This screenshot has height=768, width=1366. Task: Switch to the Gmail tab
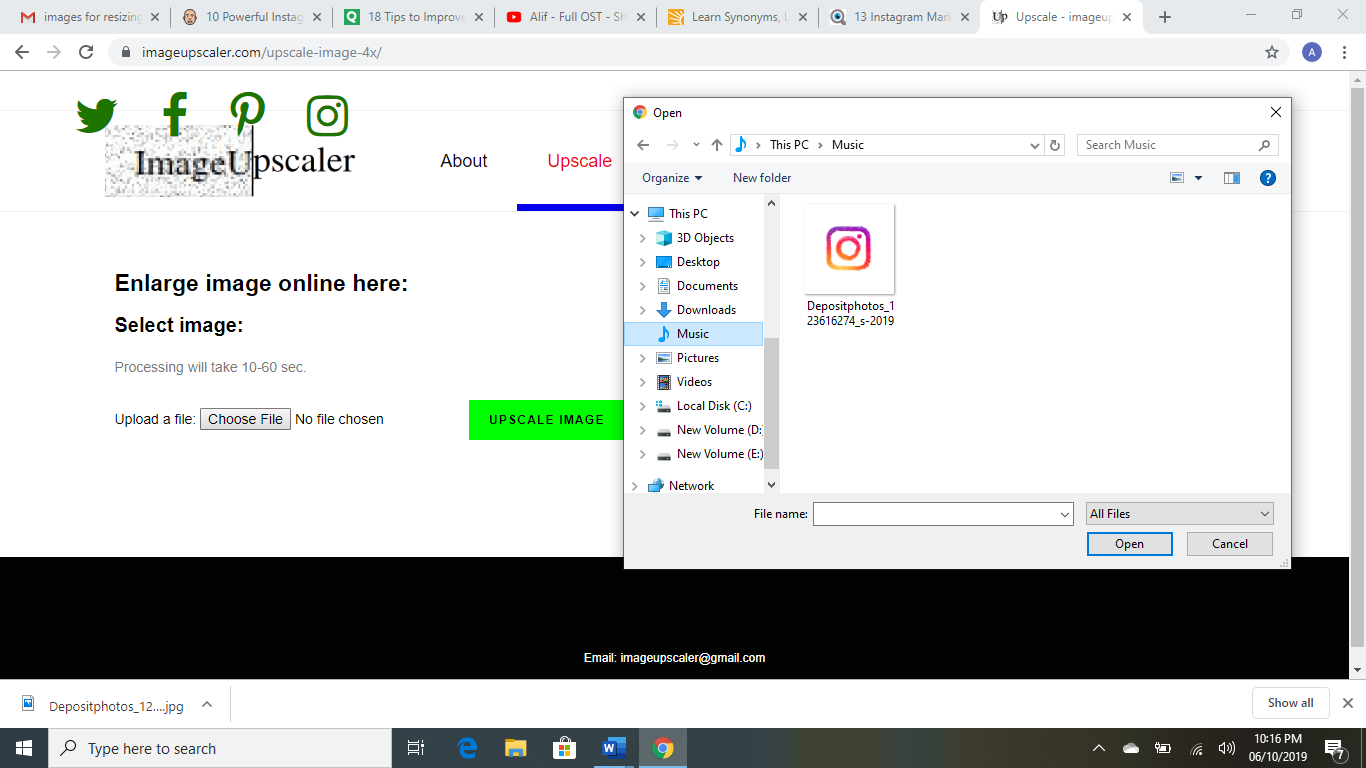click(87, 17)
